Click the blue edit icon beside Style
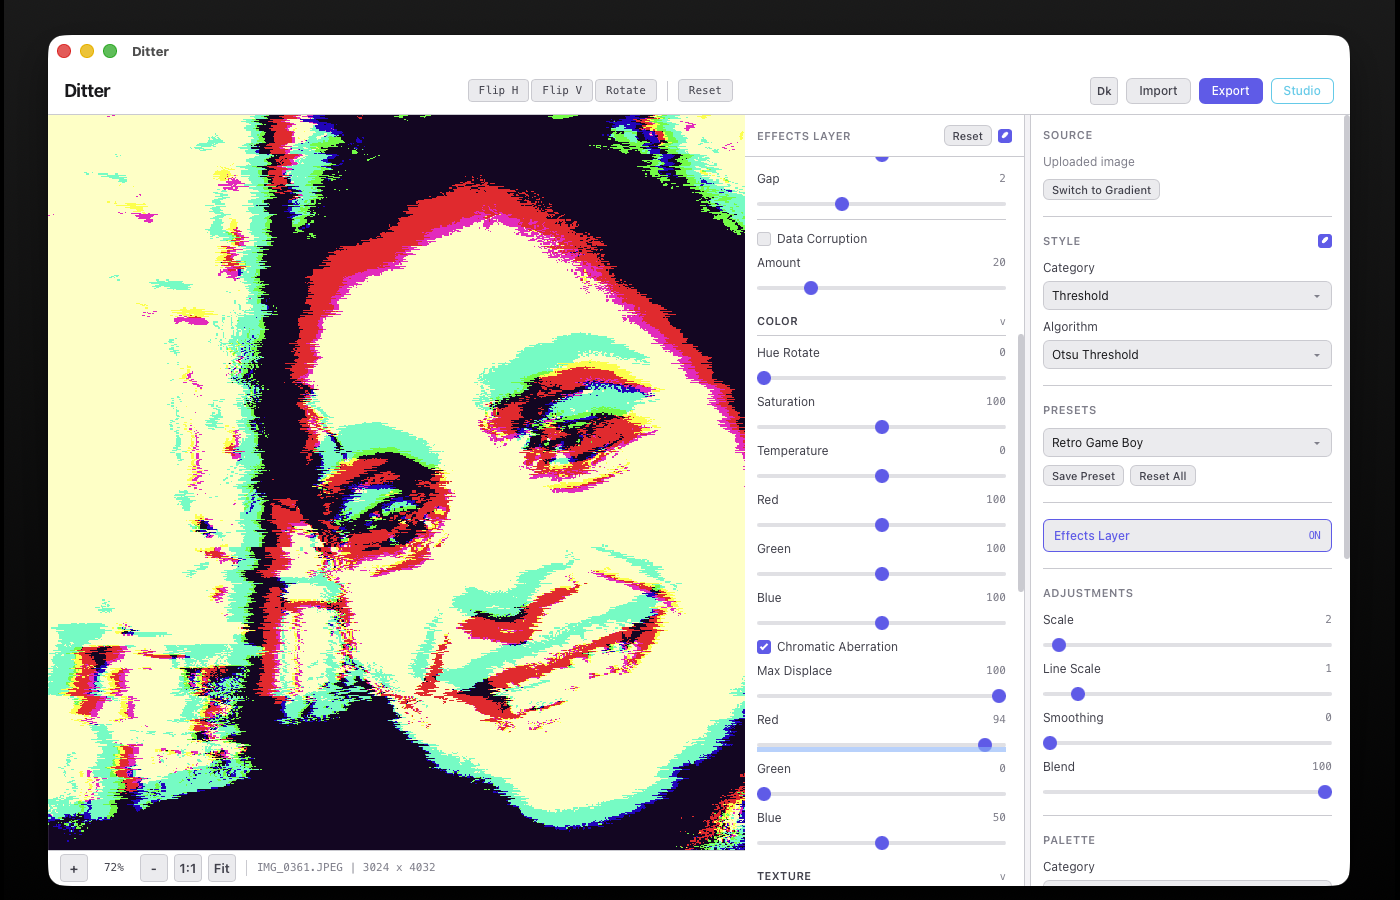Screen dimensions: 1400x900 coord(1324,241)
